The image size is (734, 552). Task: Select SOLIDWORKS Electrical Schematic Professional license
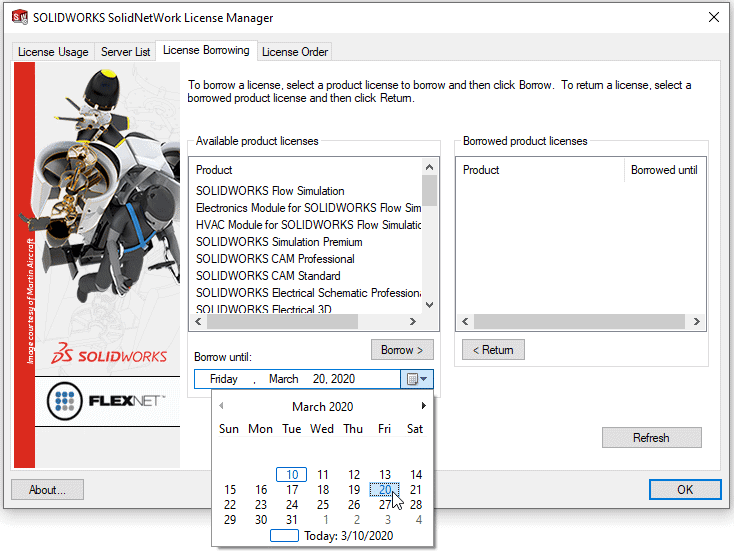click(x=308, y=293)
